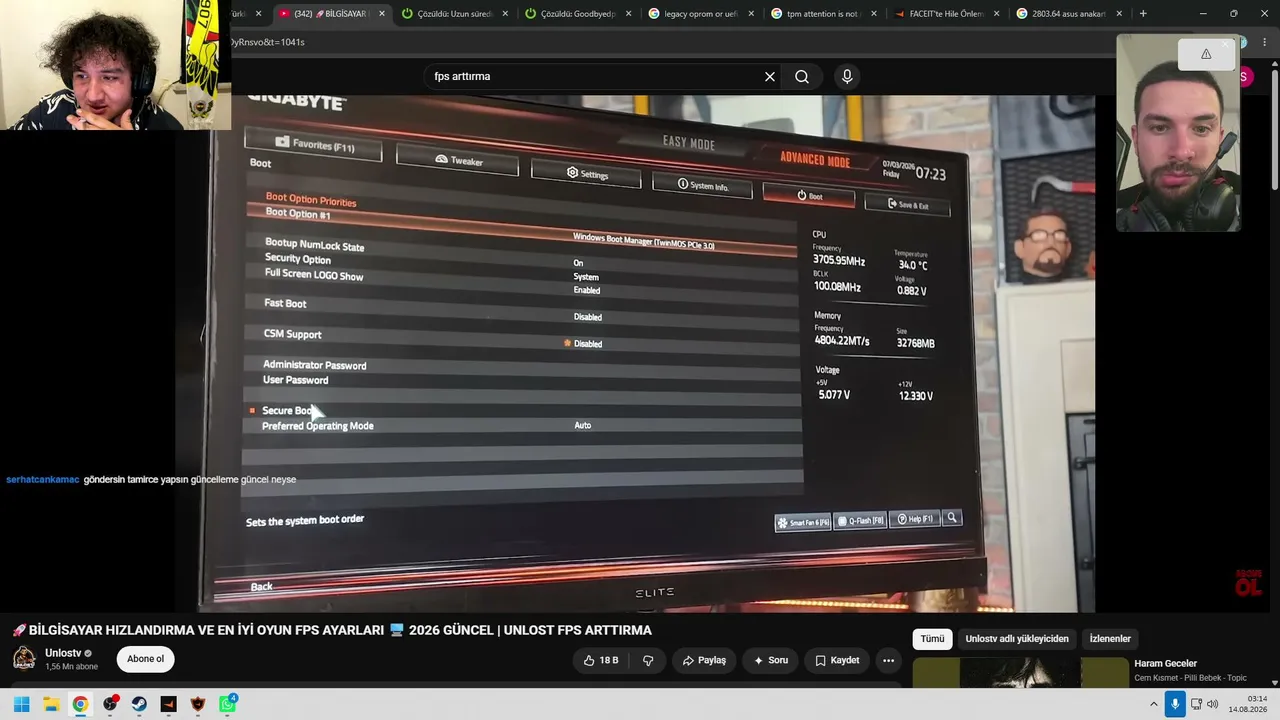Click 'ADVANCED MODE' in the BIOS
The width and height of the screenshot is (1280, 720).
815,160
